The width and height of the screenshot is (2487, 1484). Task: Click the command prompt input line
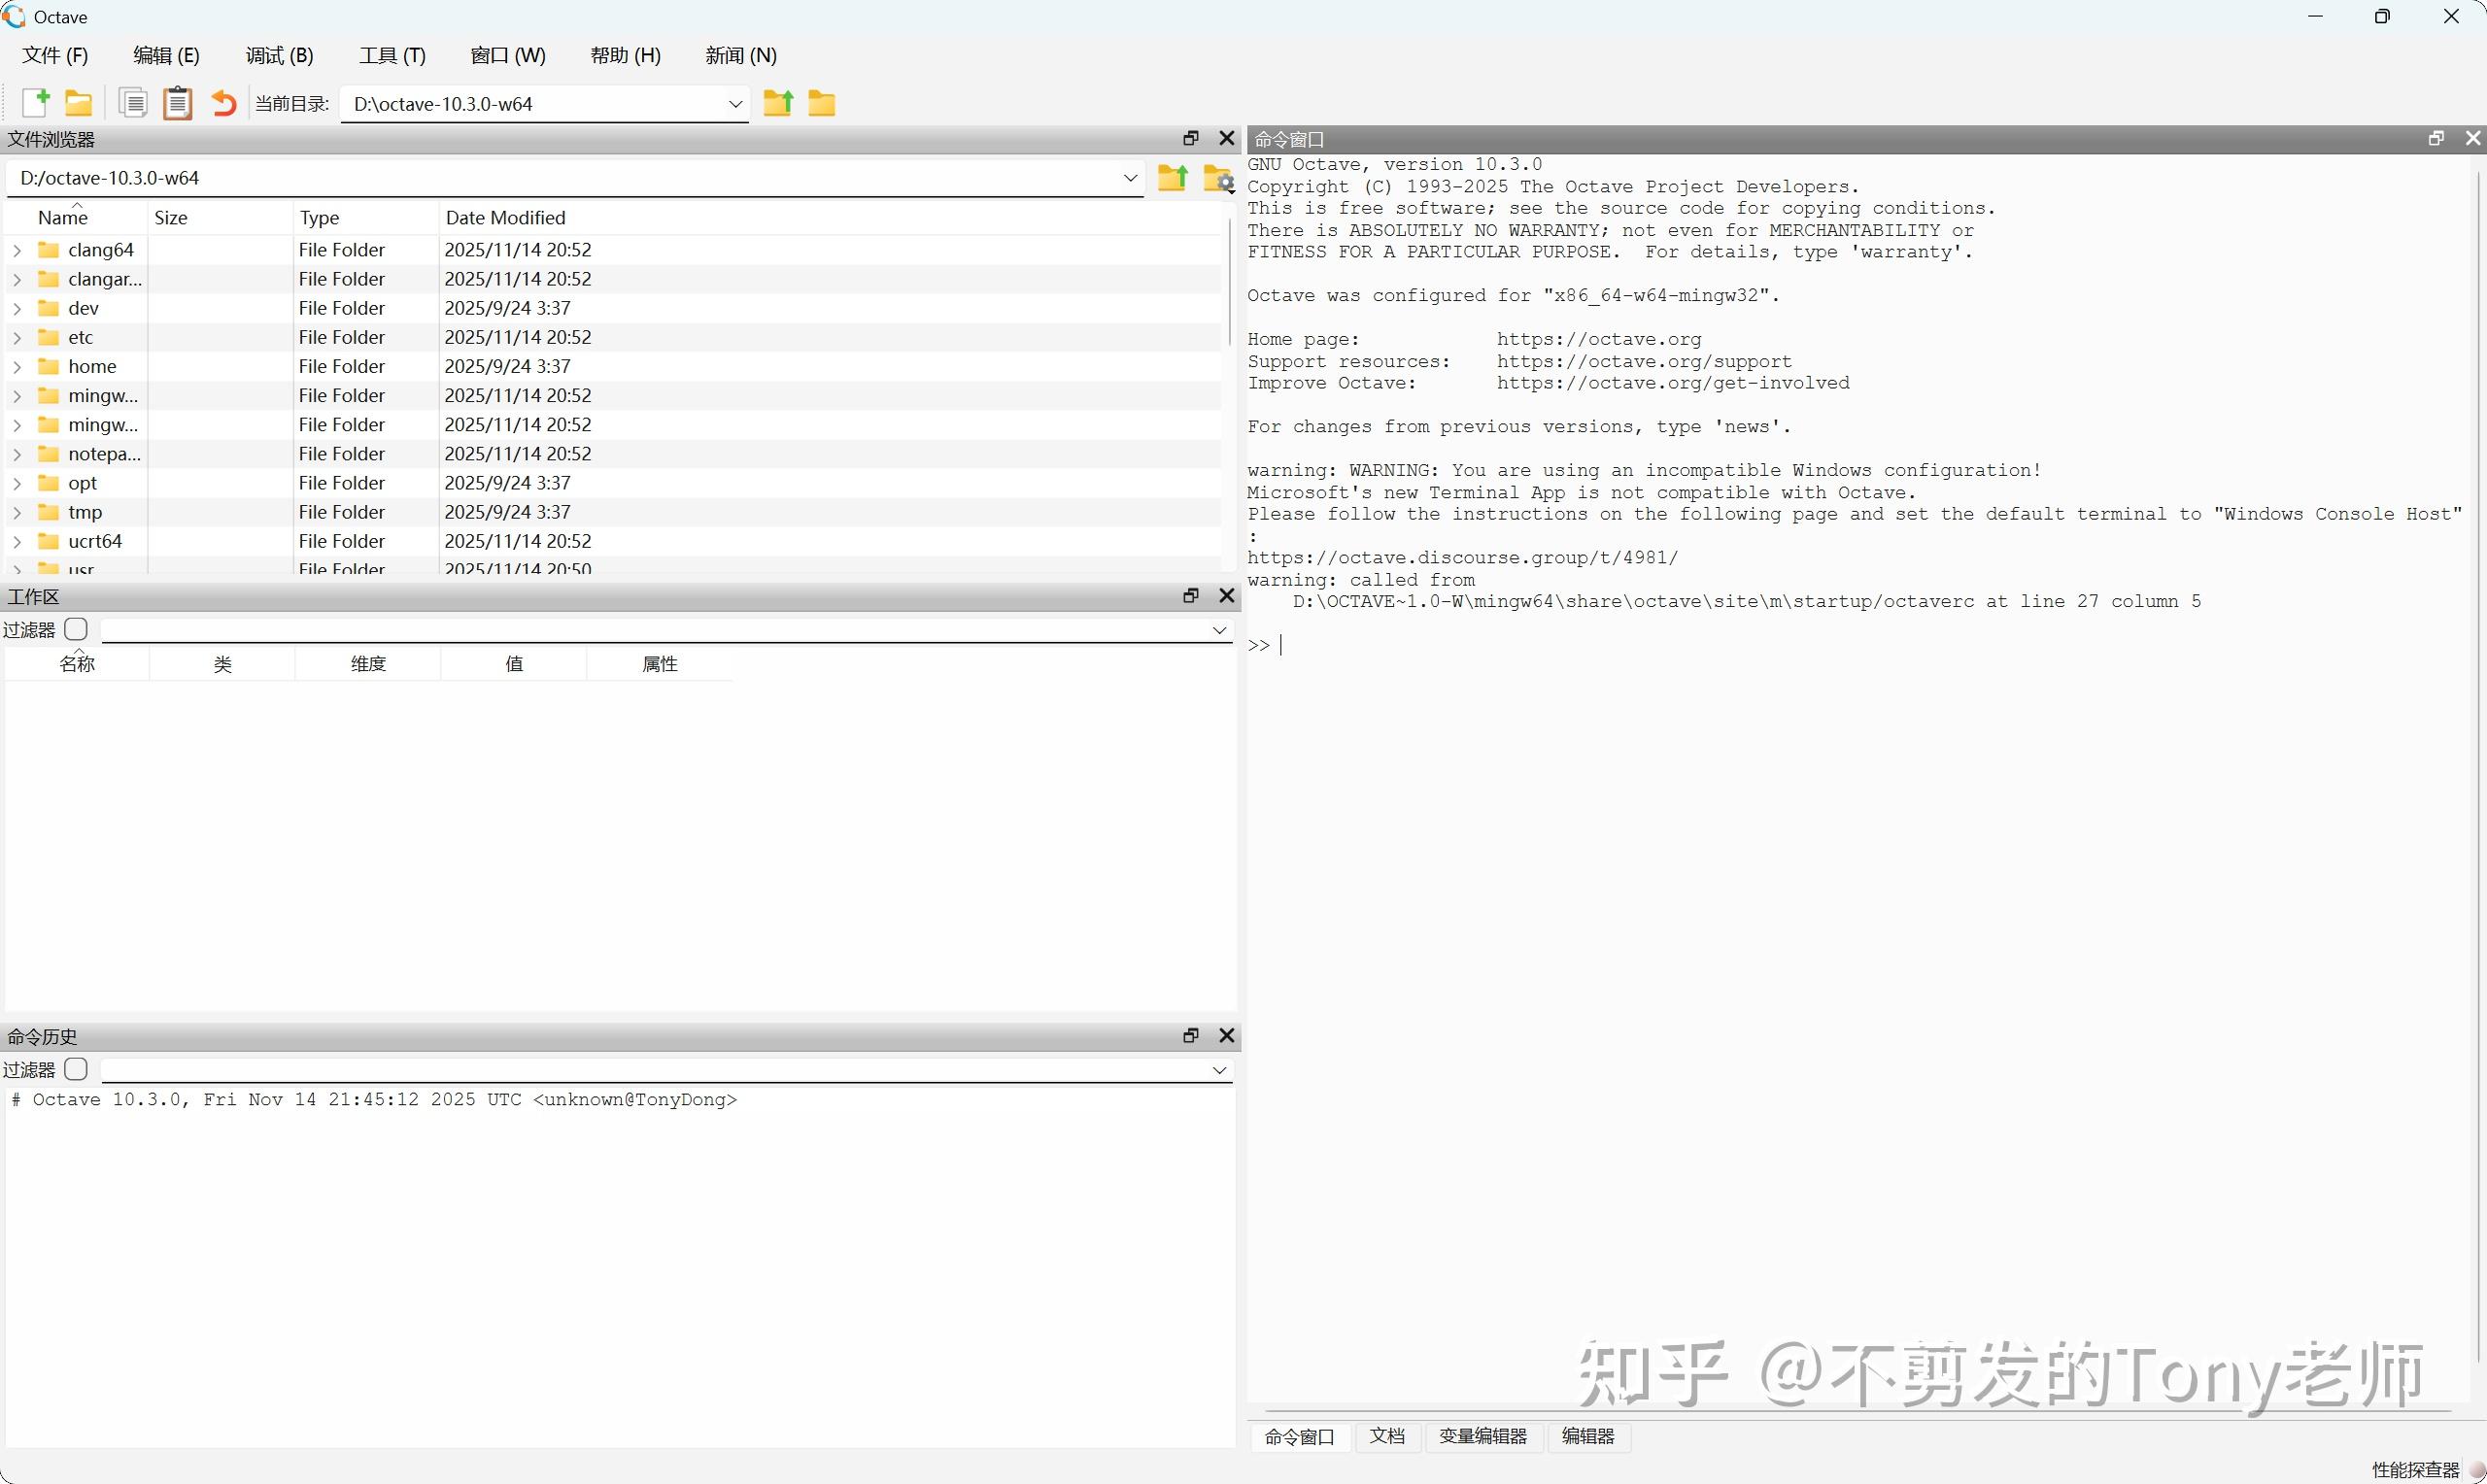click(1860, 645)
